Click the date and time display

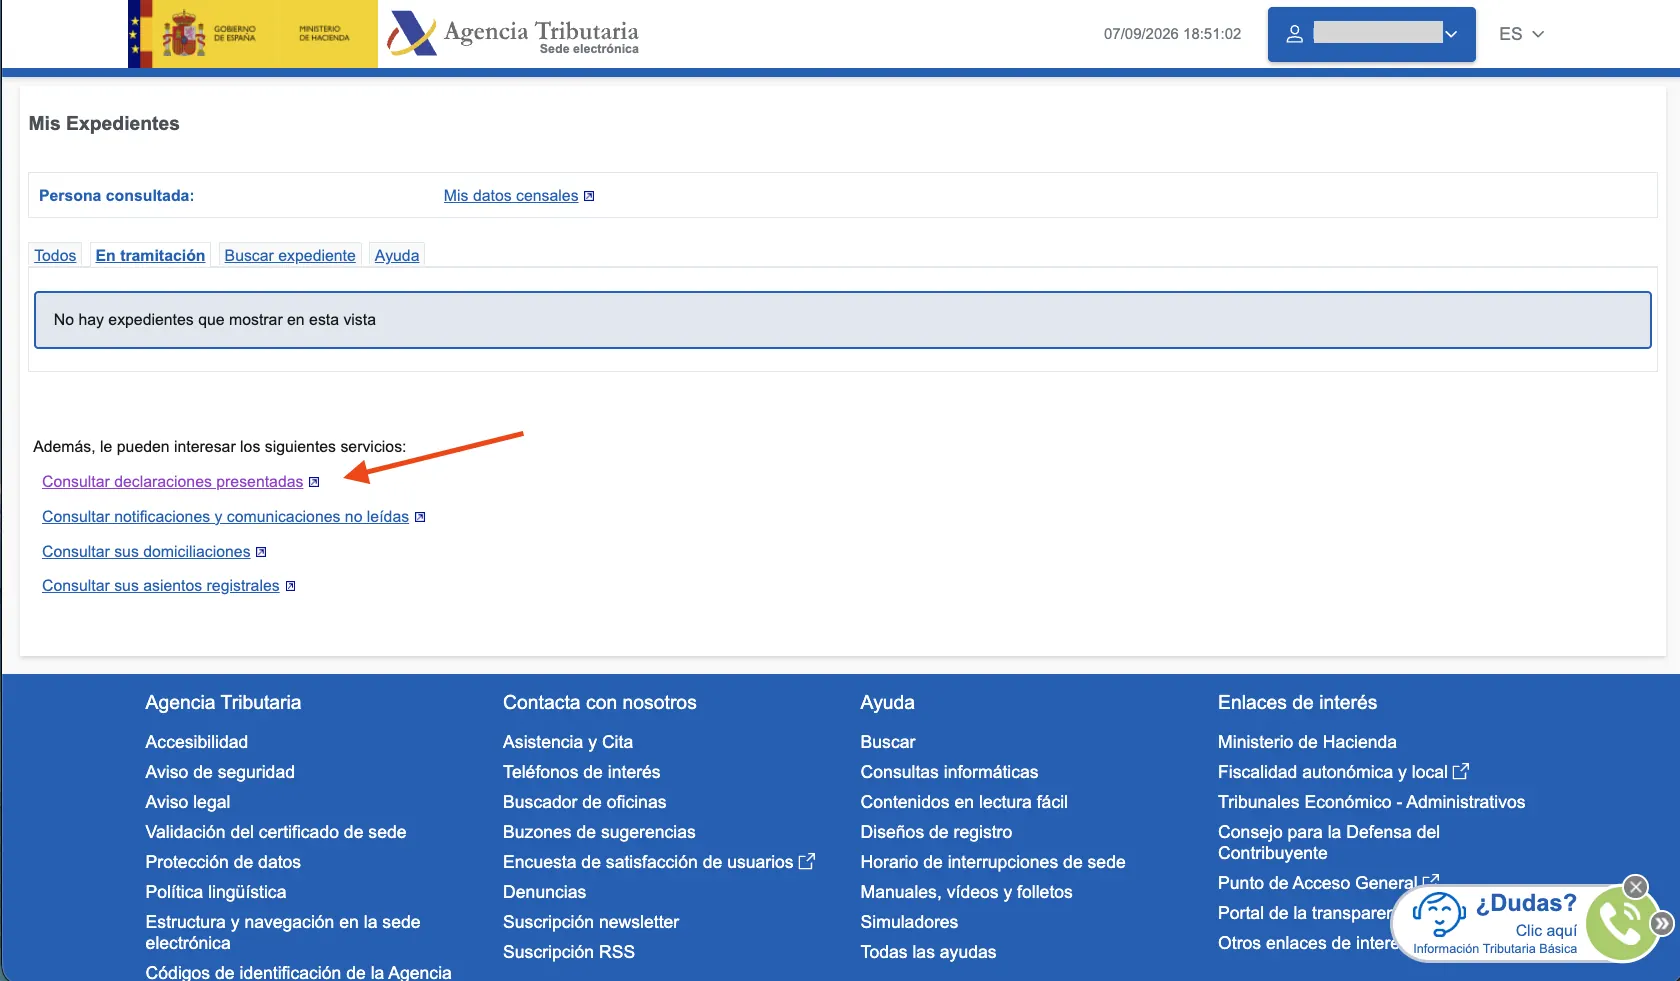[x=1172, y=34]
